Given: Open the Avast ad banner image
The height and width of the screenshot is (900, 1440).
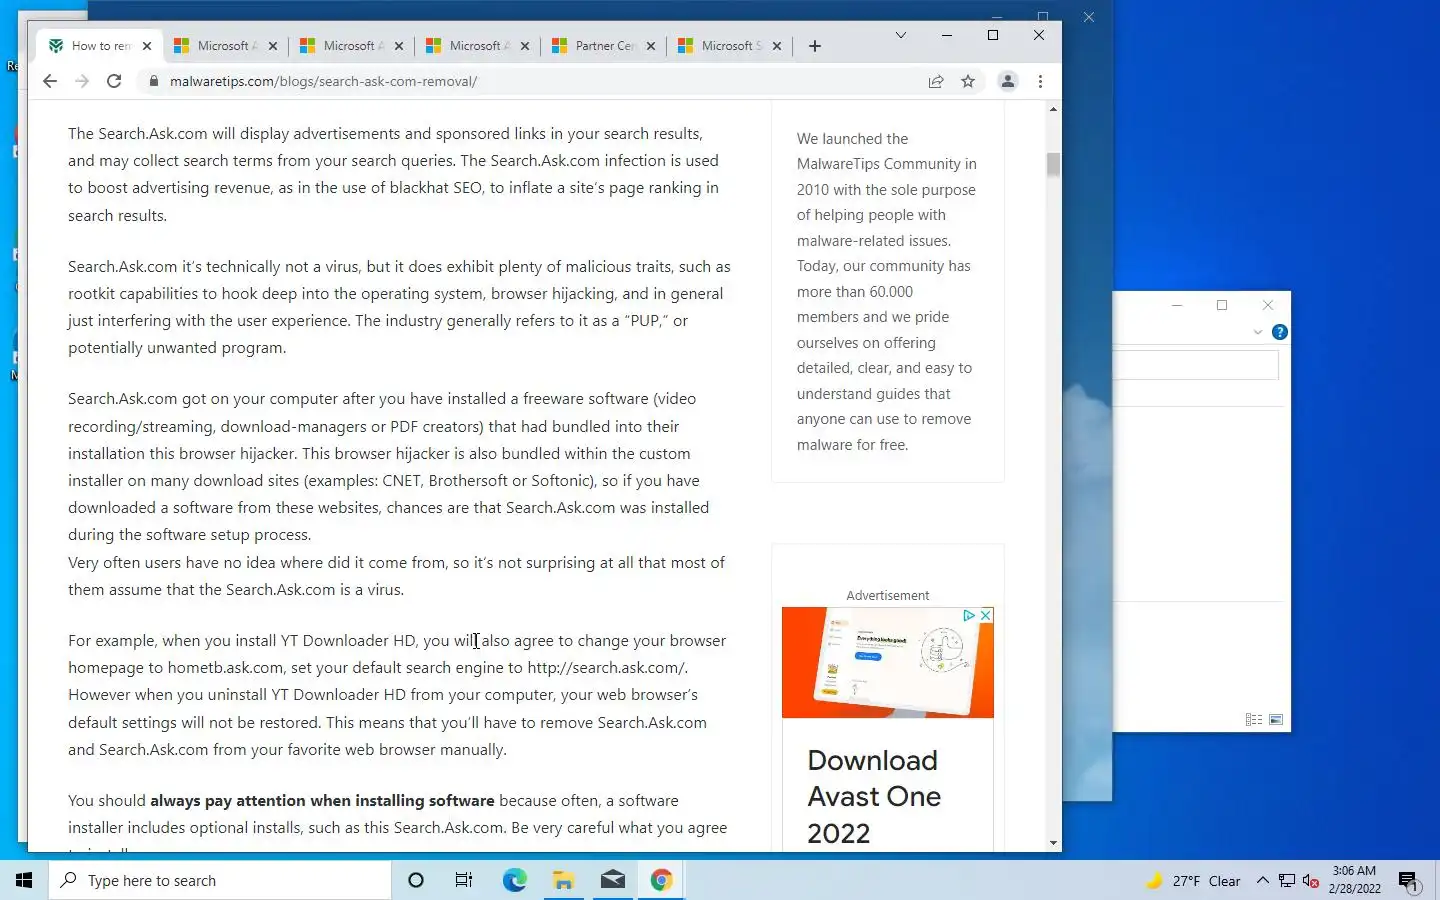Looking at the screenshot, I should (888, 662).
